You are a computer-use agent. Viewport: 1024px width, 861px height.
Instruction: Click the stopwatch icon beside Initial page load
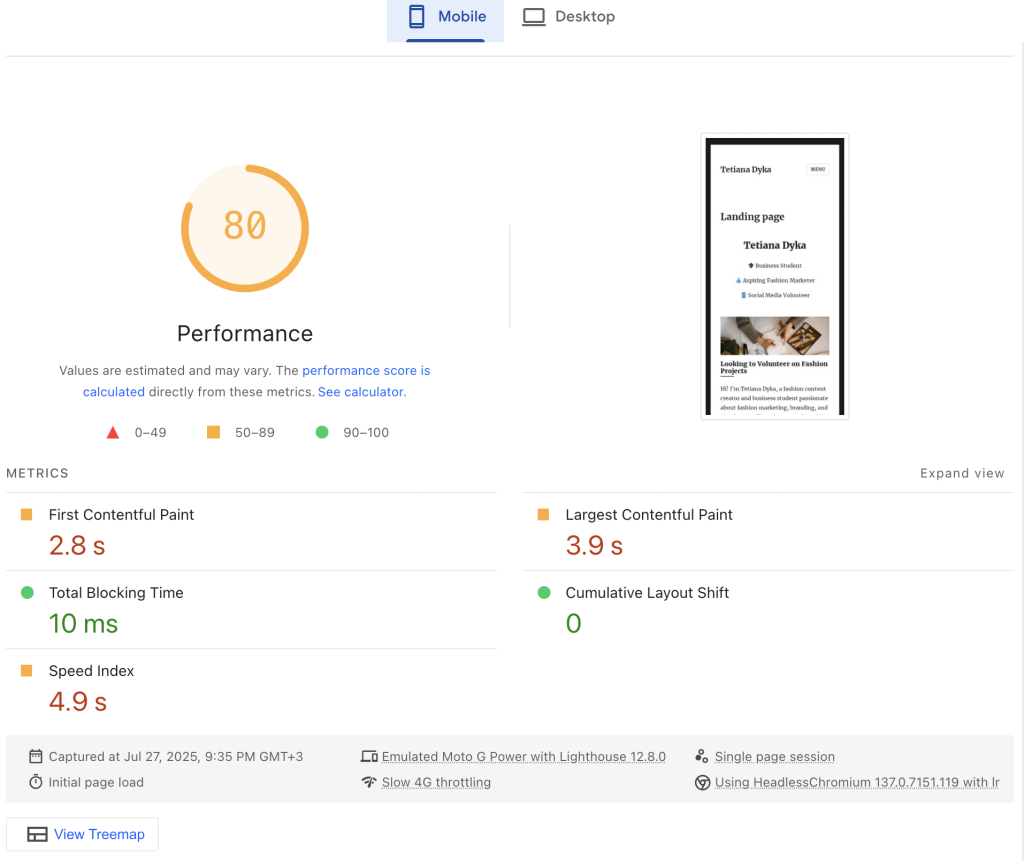click(x=36, y=783)
